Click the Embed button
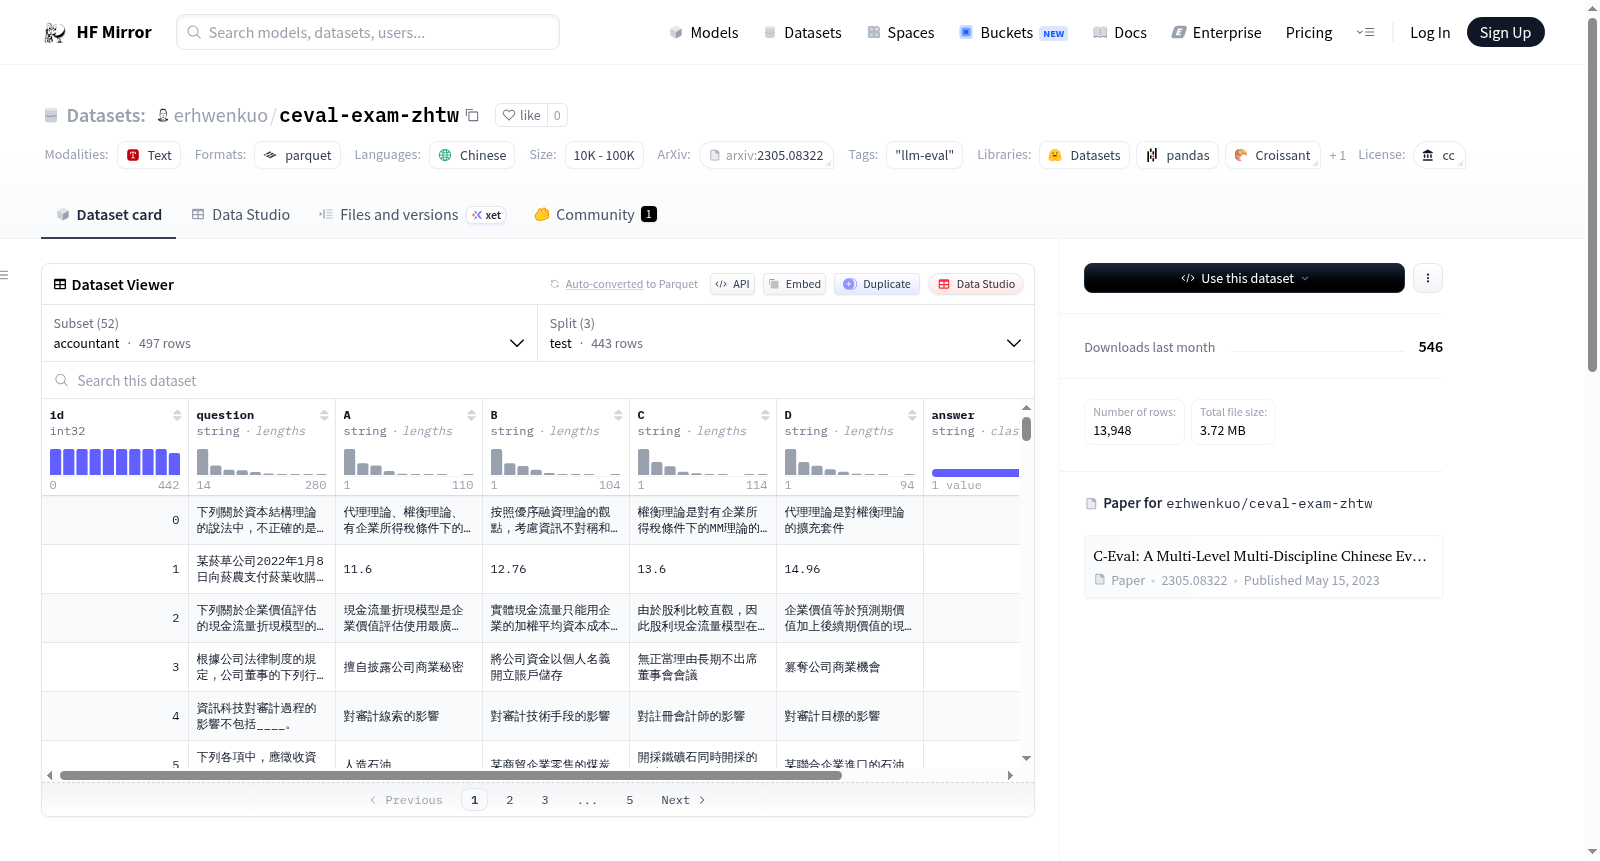1600x861 pixels. click(x=794, y=284)
